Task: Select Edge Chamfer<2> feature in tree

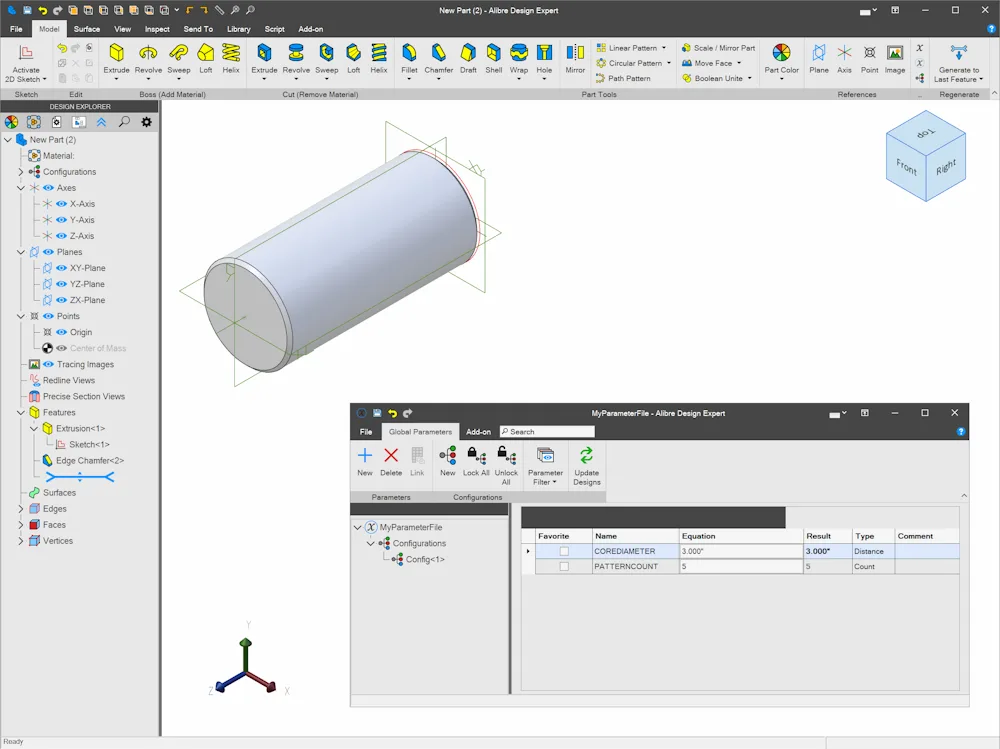Action: point(83,461)
